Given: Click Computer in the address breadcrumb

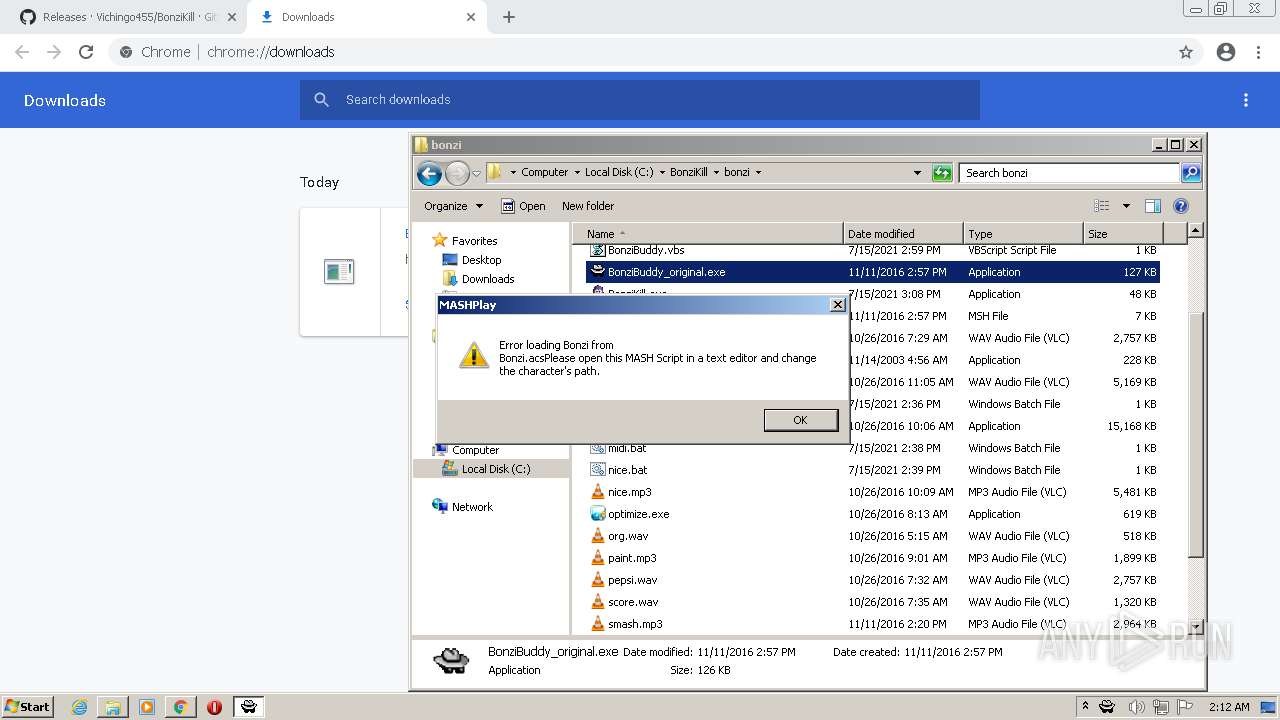Looking at the screenshot, I should pyautogui.click(x=544, y=172).
